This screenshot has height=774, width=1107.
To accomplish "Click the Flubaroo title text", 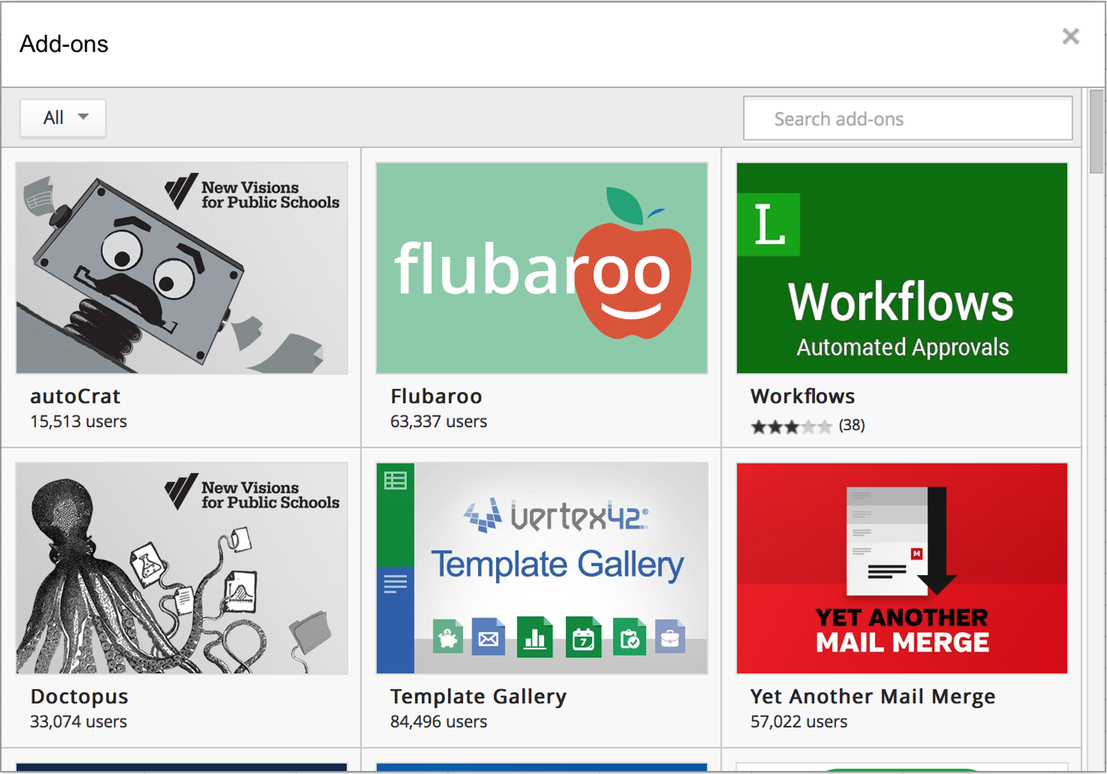I will (x=436, y=396).
